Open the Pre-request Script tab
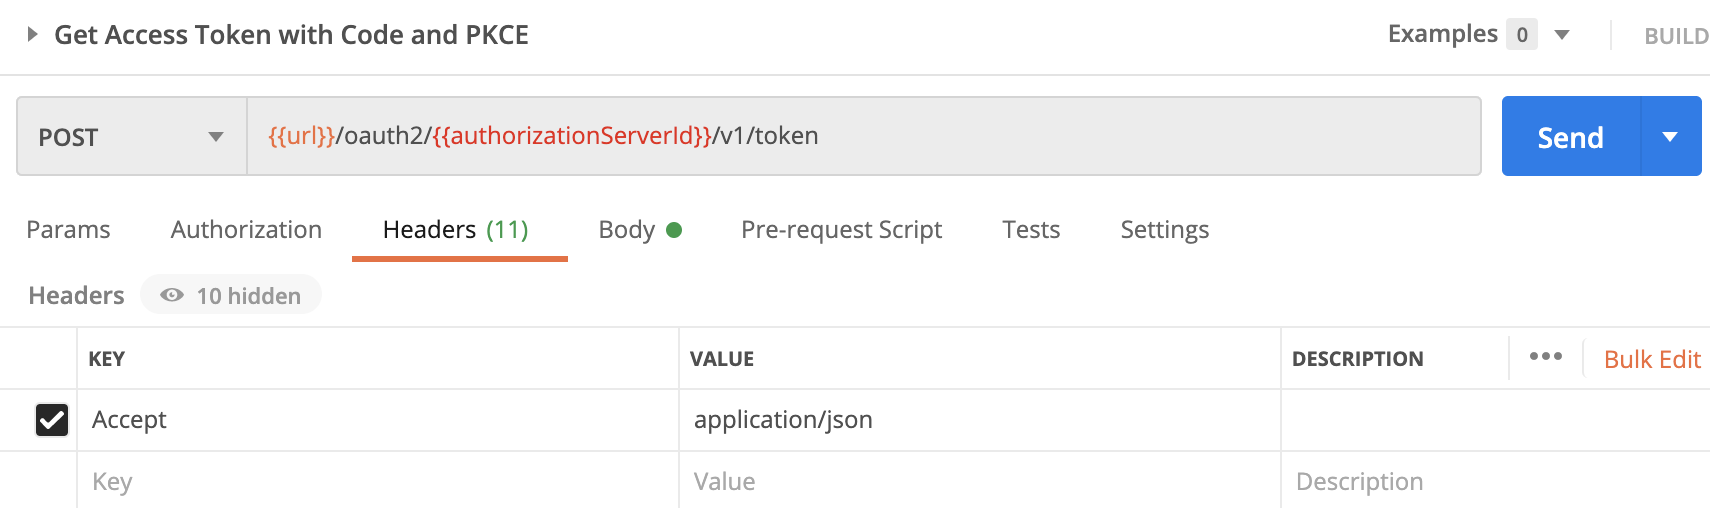The height and width of the screenshot is (508, 1710). [841, 230]
